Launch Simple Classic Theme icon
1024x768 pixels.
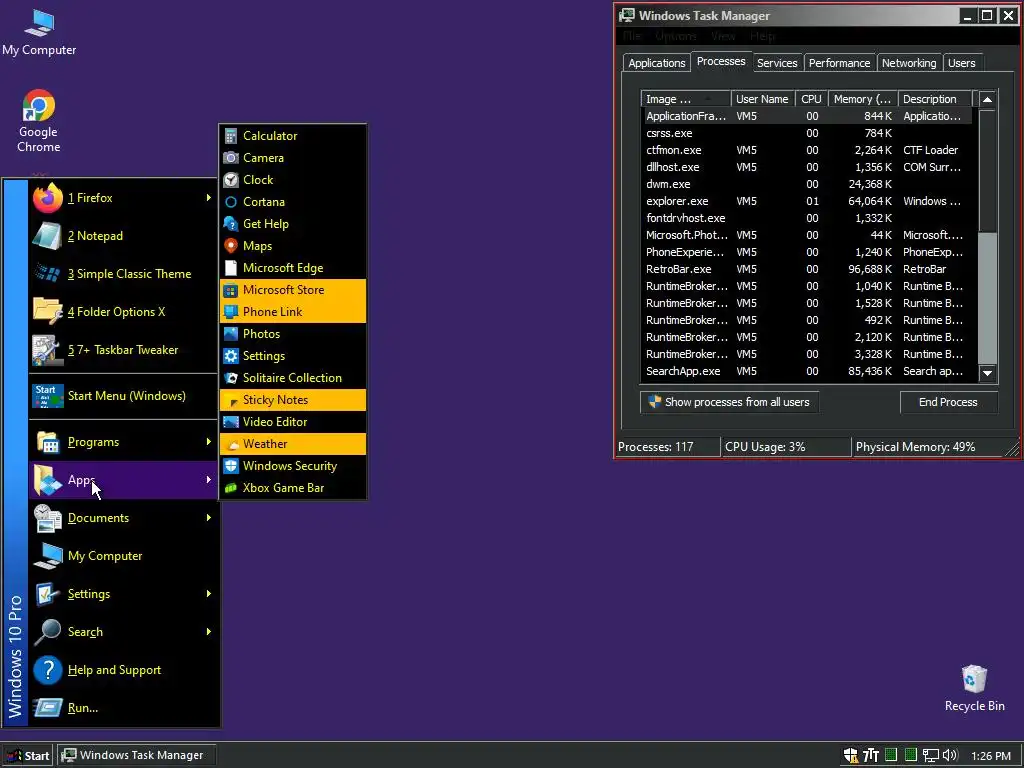coord(47,274)
